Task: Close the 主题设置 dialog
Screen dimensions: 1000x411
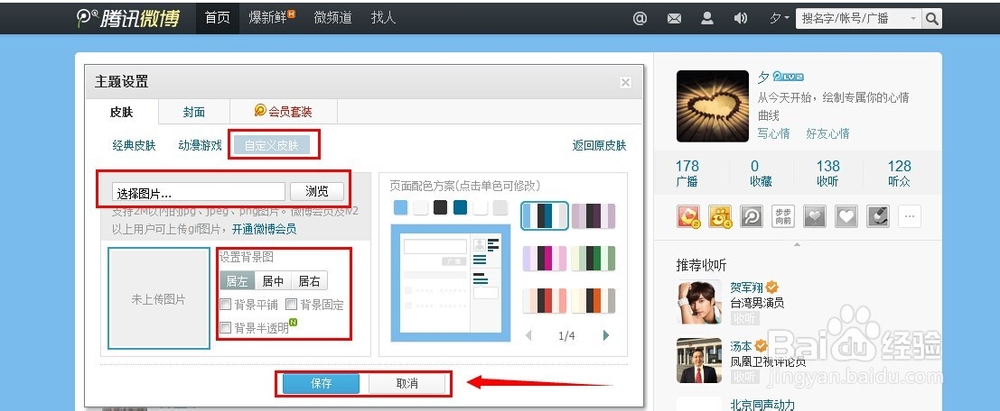Action: click(x=626, y=82)
